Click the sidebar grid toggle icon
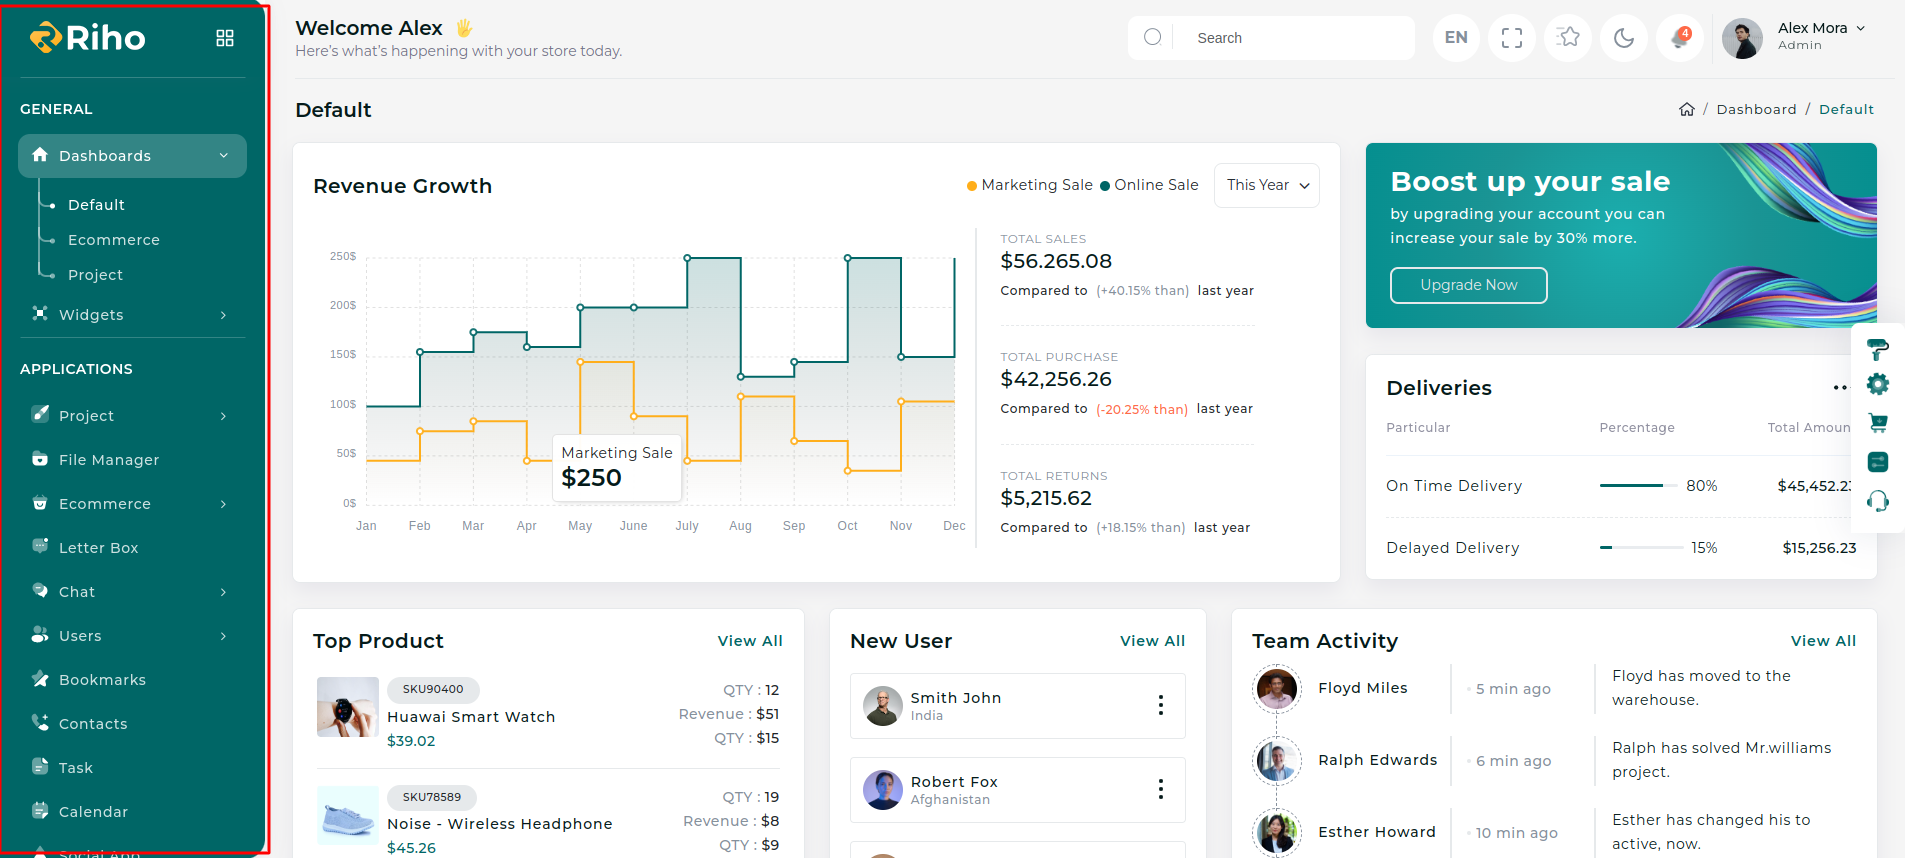The image size is (1906, 858). click(x=225, y=38)
